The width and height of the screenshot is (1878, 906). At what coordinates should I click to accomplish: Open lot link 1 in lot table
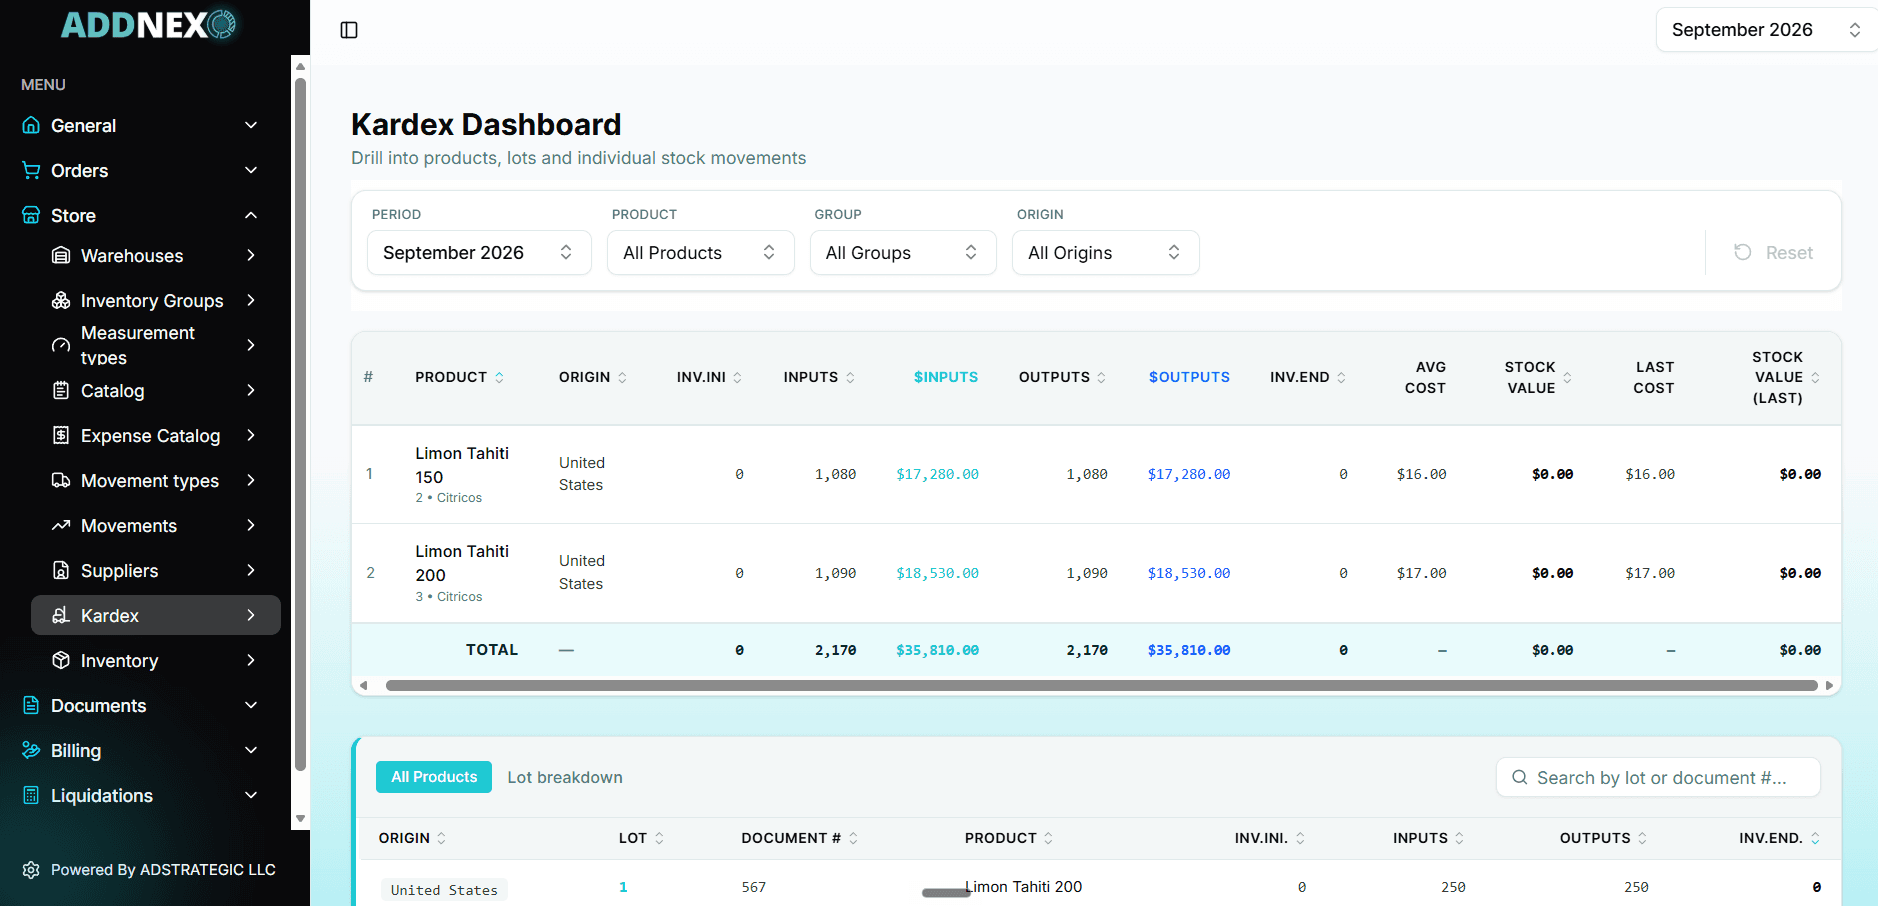623,887
